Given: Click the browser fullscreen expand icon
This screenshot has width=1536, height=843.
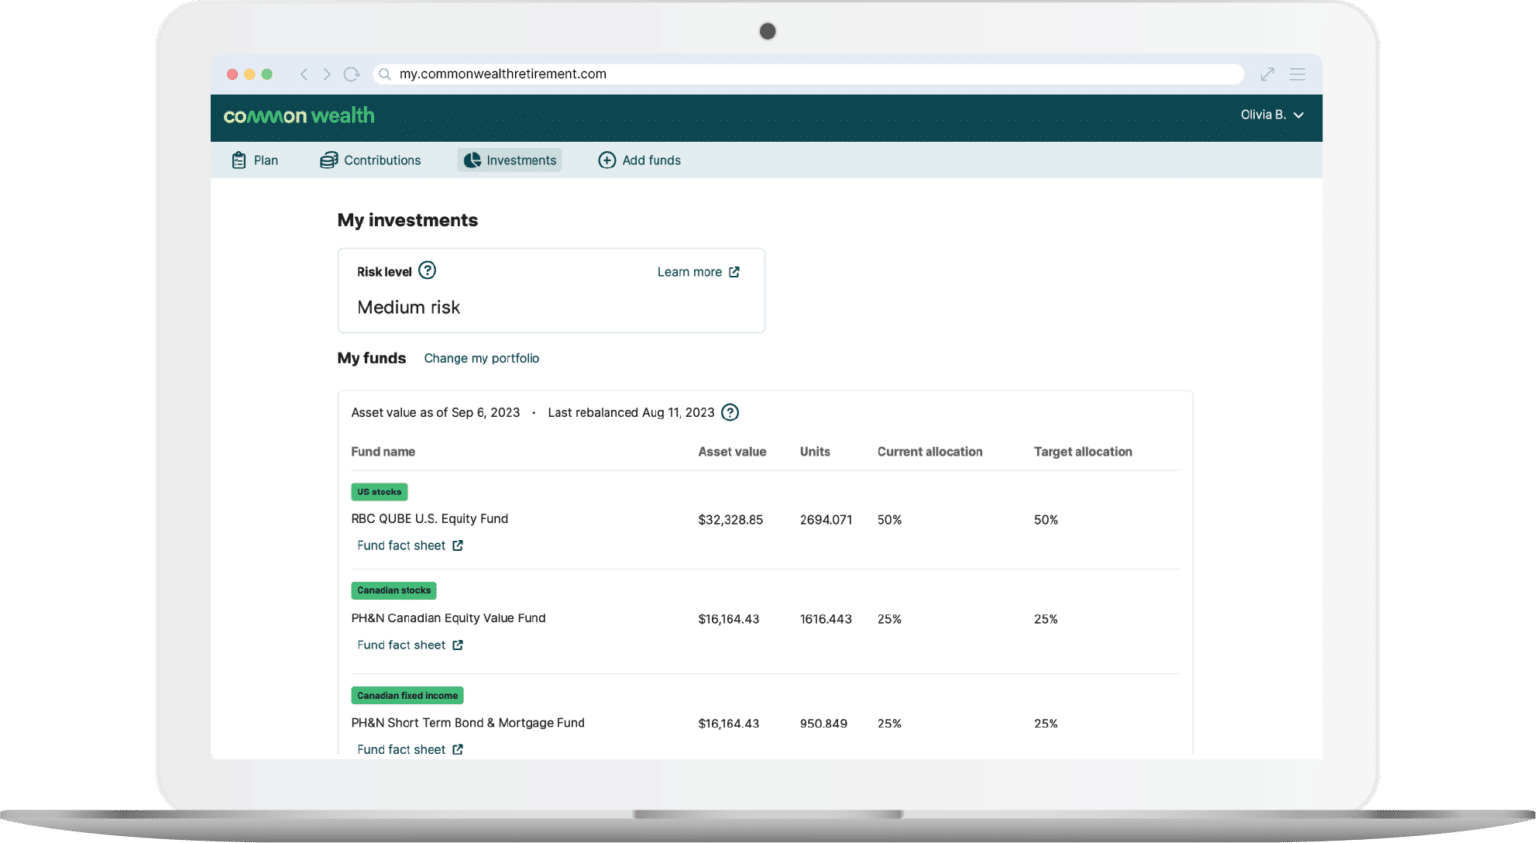Looking at the screenshot, I should (1267, 74).
